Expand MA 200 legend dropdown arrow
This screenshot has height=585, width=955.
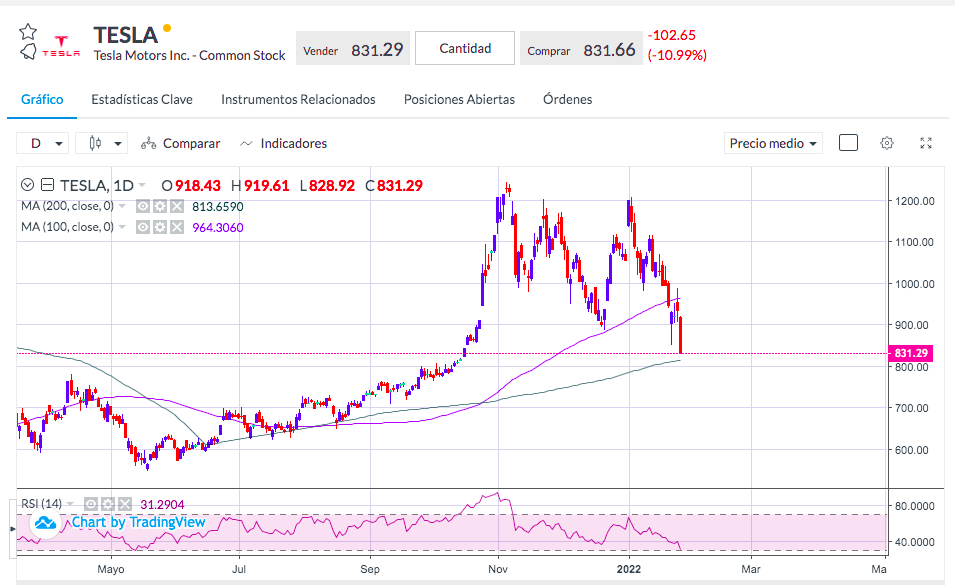[122, 206]
